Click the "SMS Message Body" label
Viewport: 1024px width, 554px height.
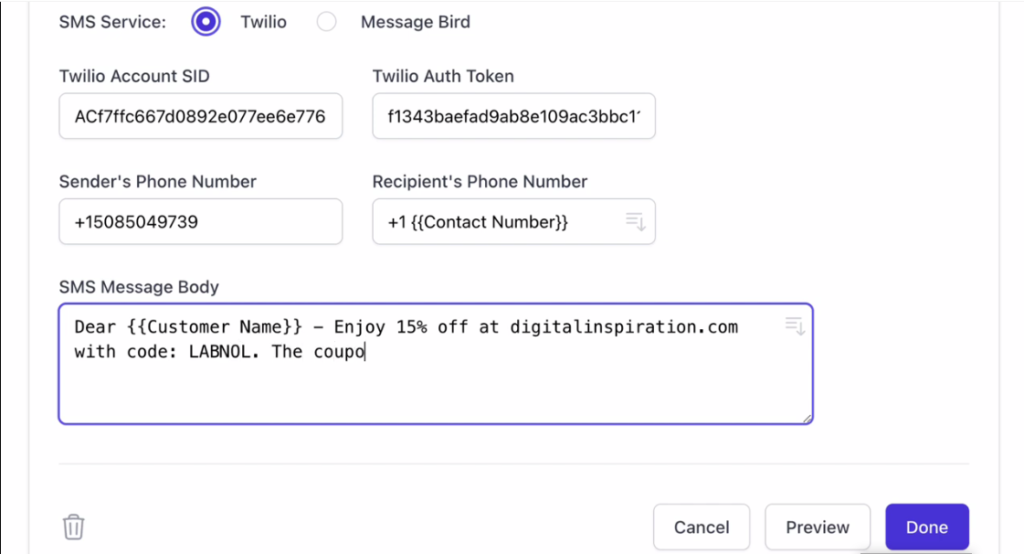139,287
